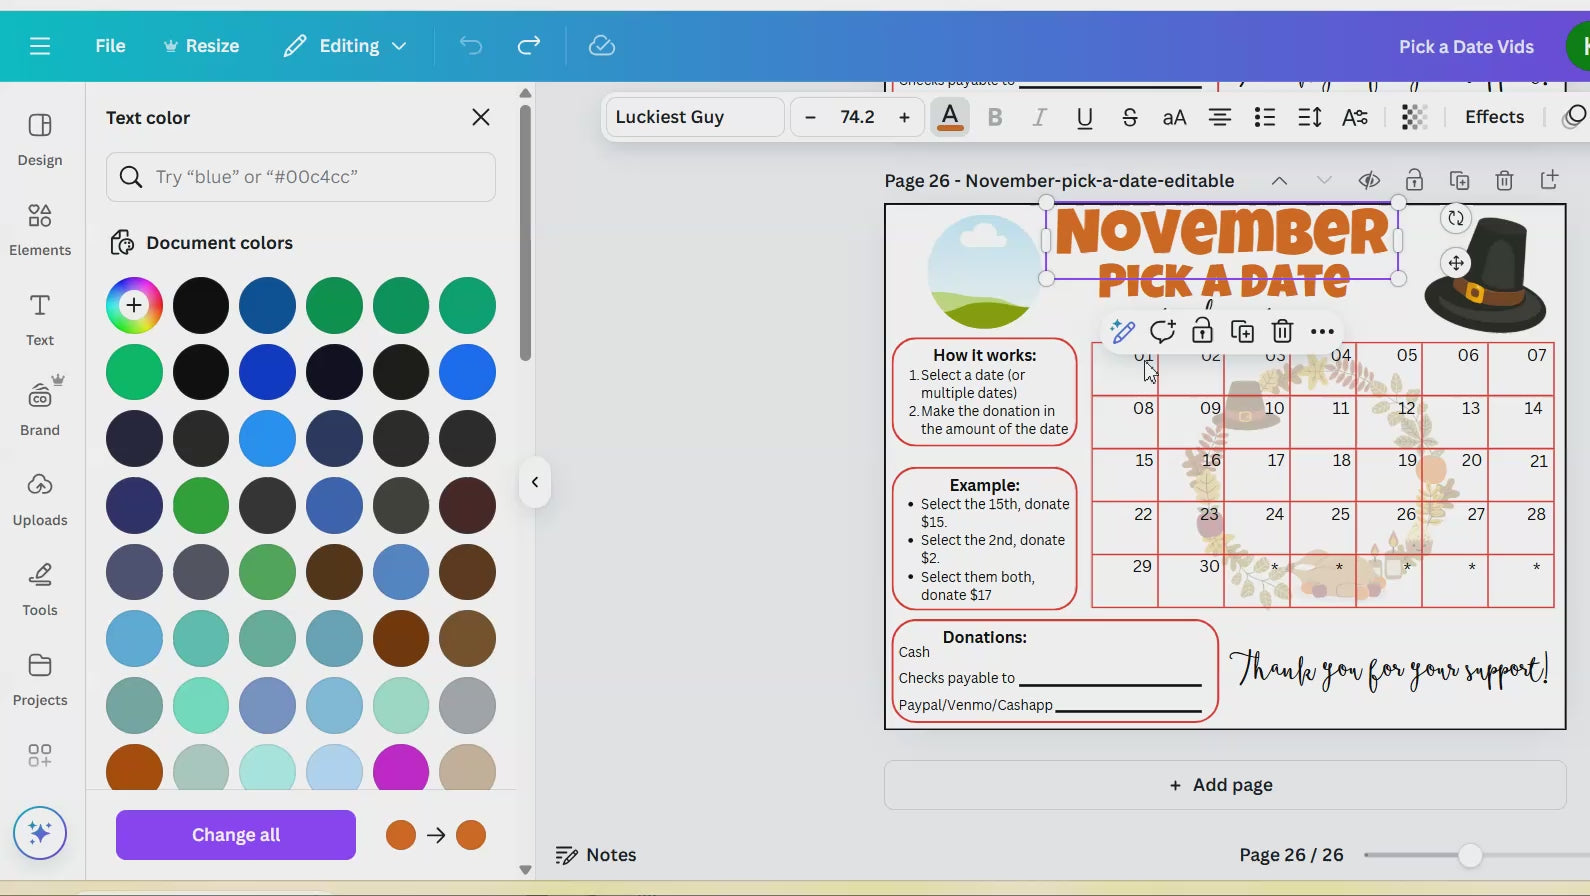Lock page 26 with padlock icon
The height and width of the screenshot is (896, 1590).
click(1414, 181)
